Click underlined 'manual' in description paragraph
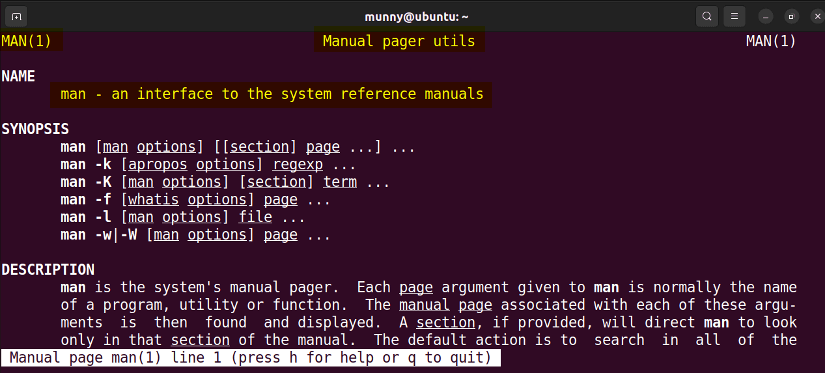This screenshot has height=373, width=825. [425, 305]
